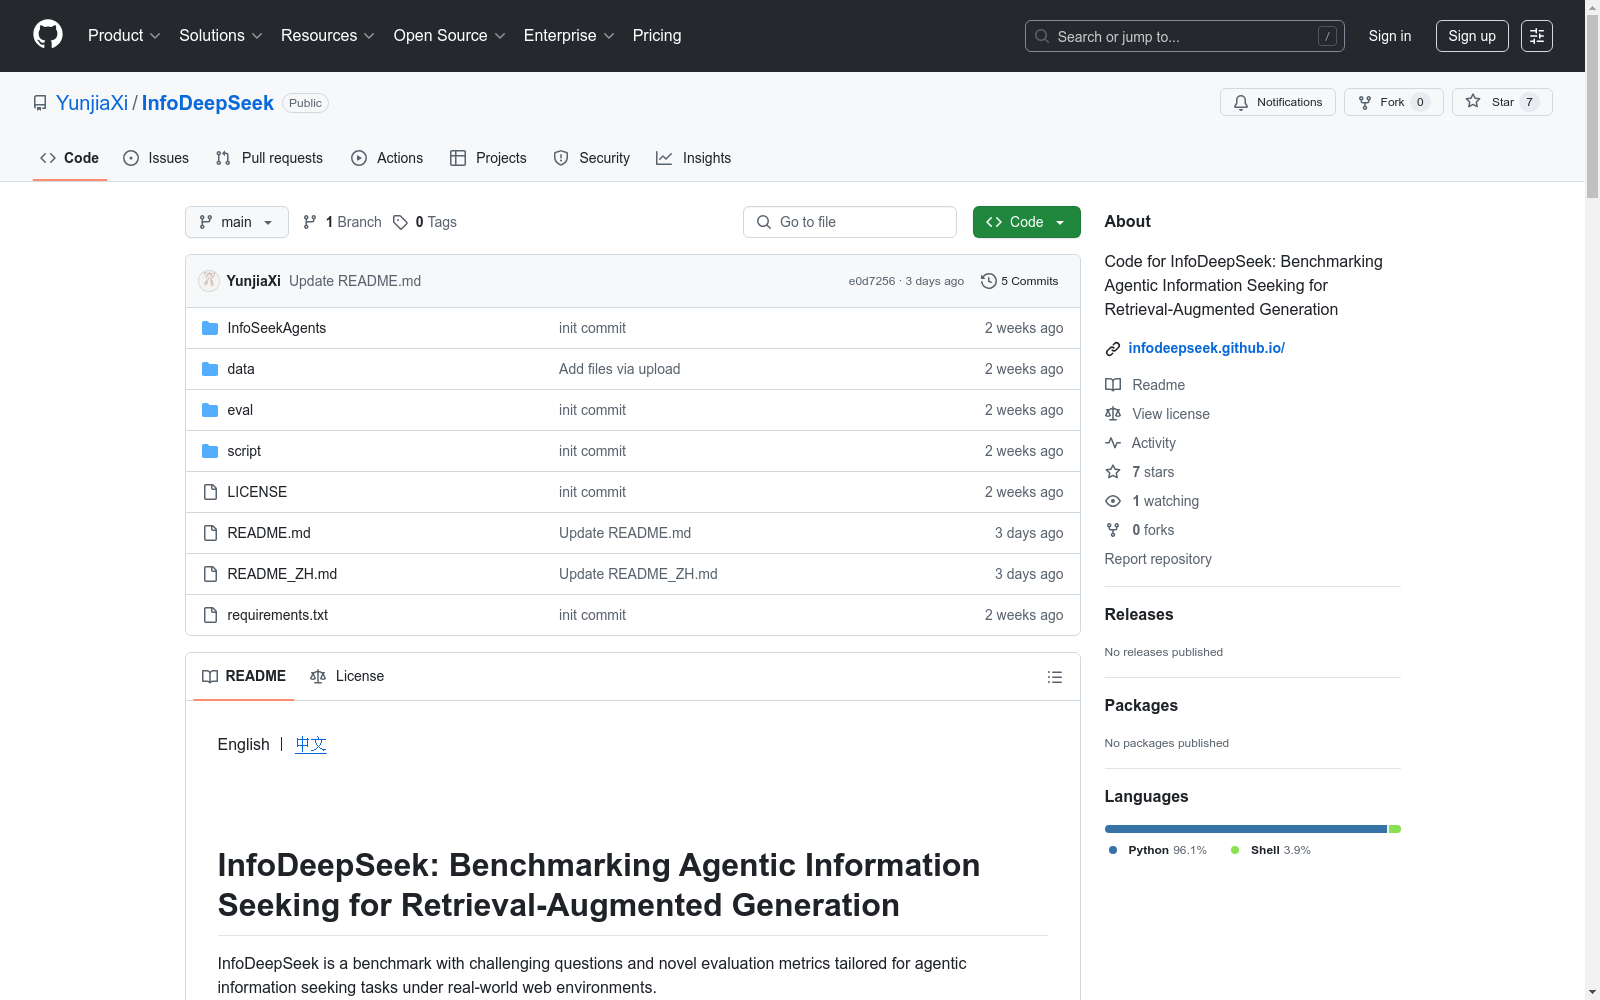Click the data folder icon
Screen dimensions: 1600x1000
tap(210, 369)
